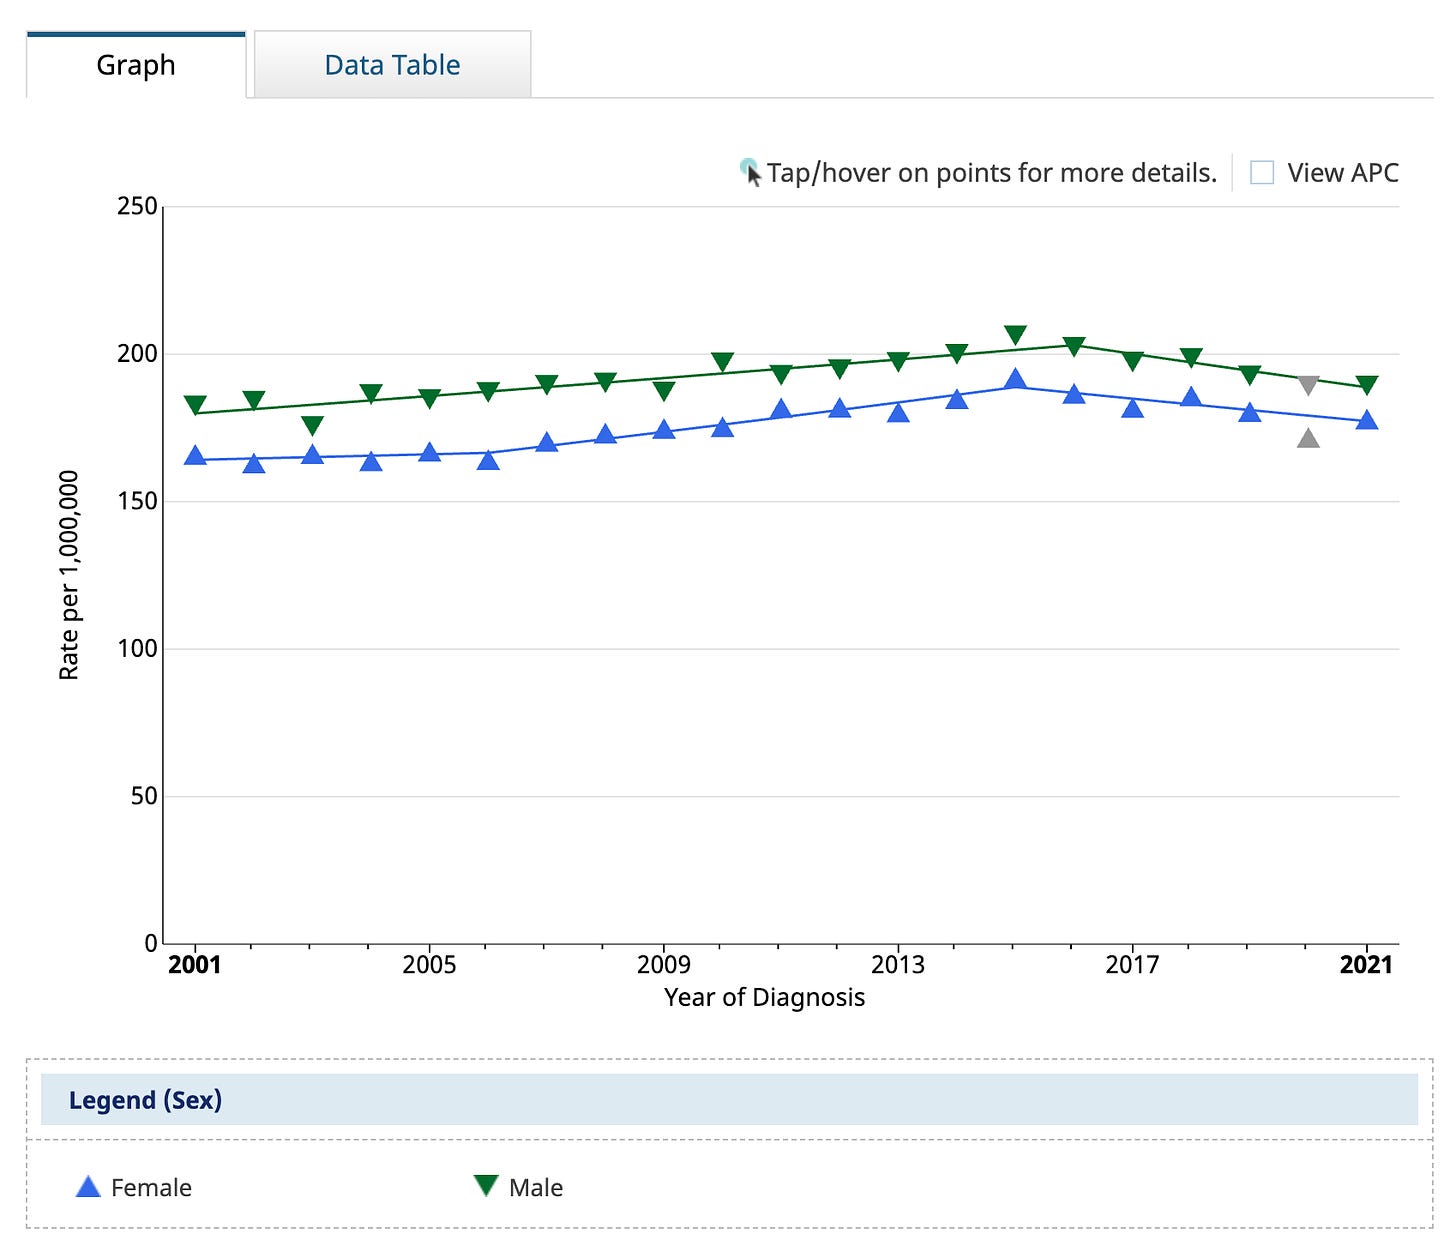The height and width of the screenshot is (1240, 1456).
Task: Click the Male data point for 2018
Action: click(x=1191, y=357)
